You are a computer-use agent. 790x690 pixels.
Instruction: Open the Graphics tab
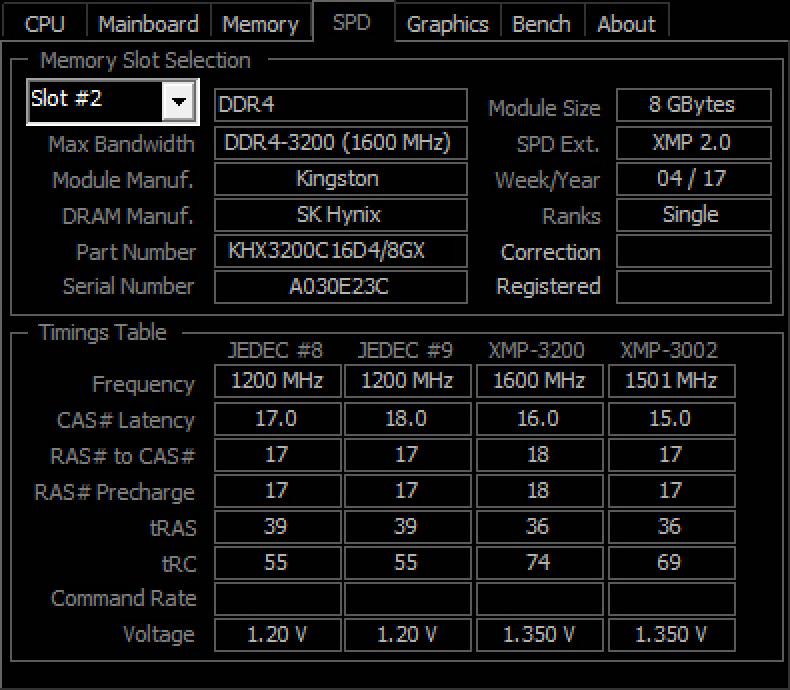[x=447, y=24]
